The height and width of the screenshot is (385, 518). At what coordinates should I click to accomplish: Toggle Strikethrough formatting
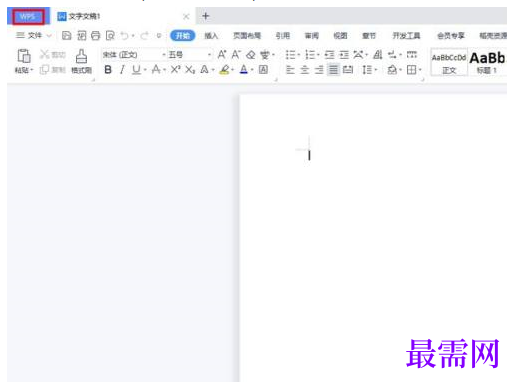[156, 69]
